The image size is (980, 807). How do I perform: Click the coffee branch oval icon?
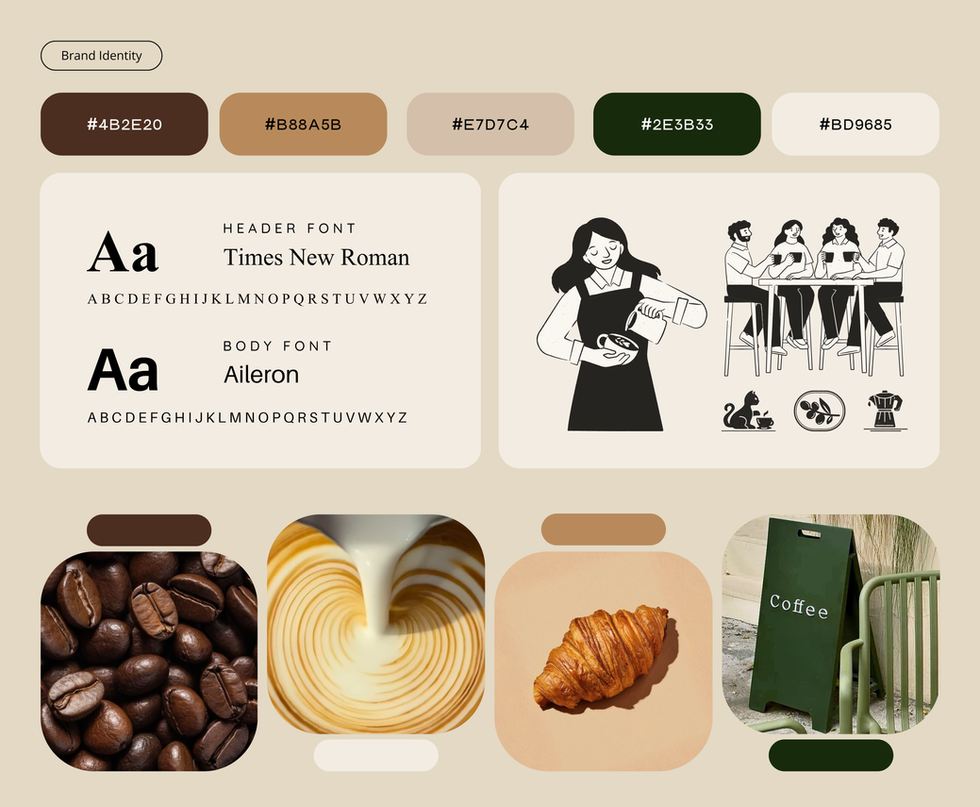[819, 411]
